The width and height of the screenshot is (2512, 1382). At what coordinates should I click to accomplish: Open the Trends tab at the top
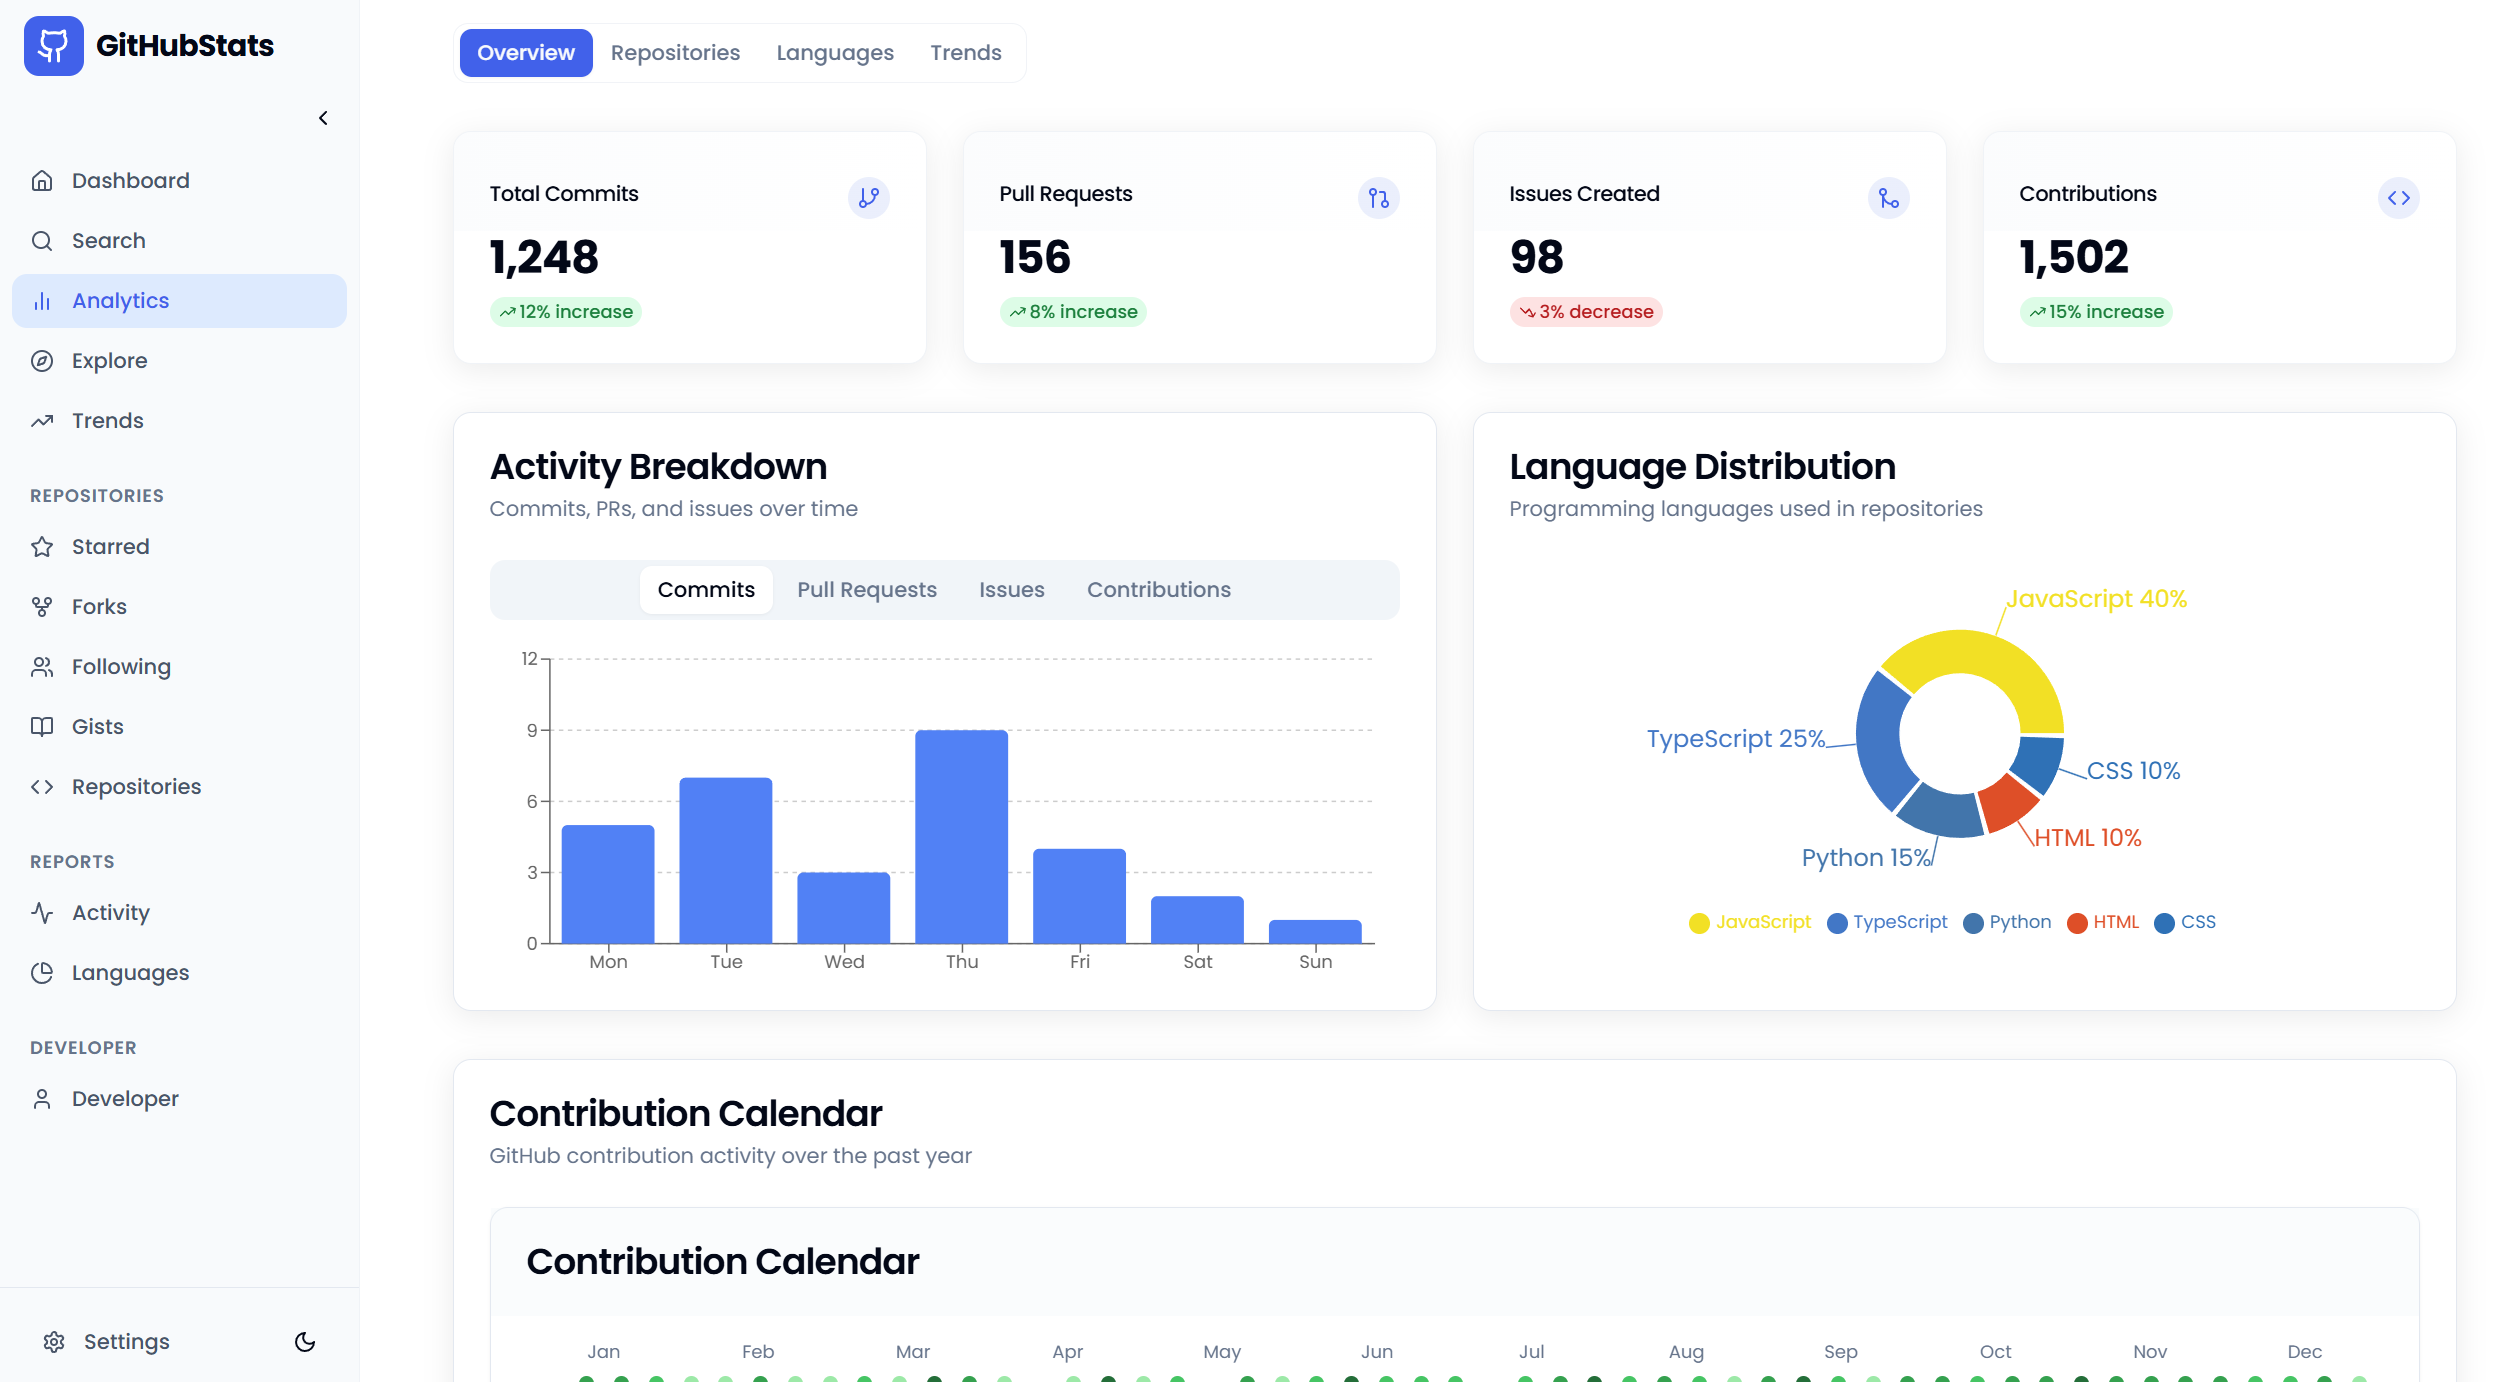[964, 52]
